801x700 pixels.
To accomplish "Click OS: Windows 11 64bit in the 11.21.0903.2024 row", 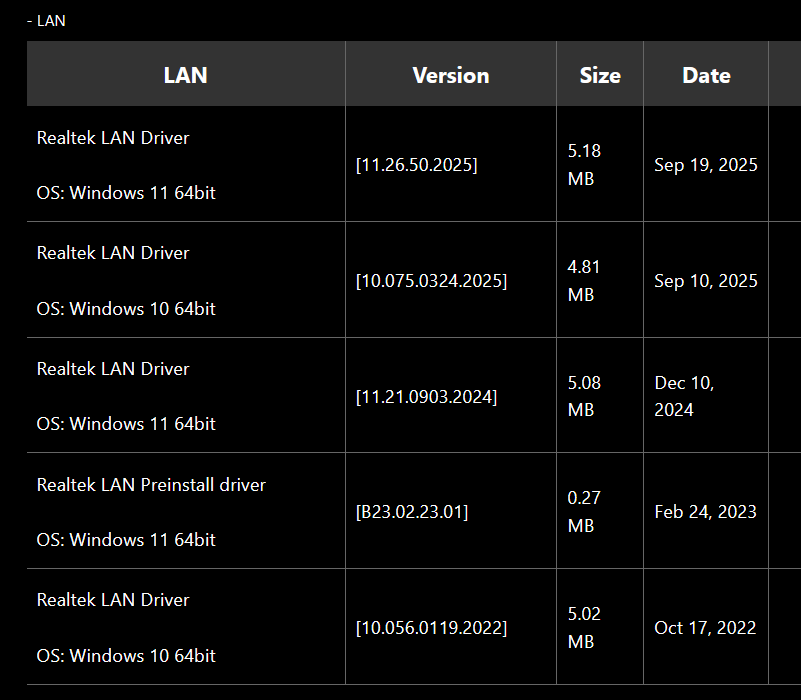I will pyautogui.click(x=126, y=424).
